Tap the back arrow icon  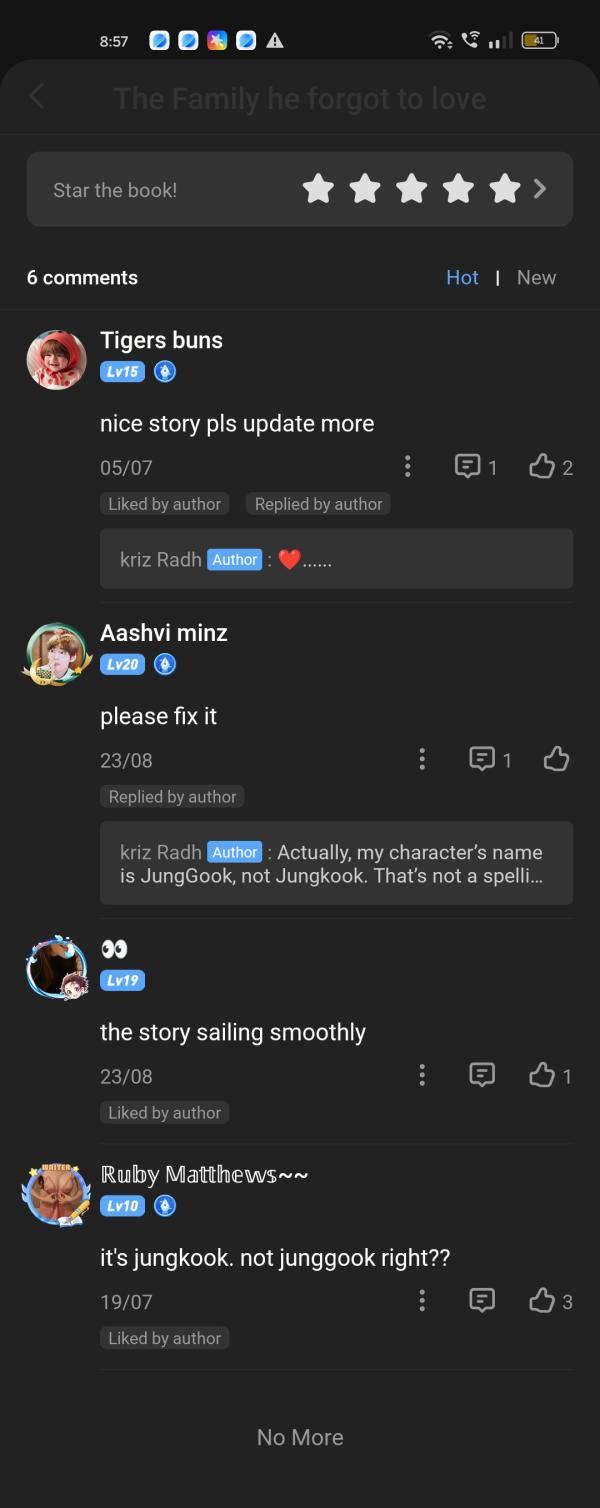pos(37,96)
